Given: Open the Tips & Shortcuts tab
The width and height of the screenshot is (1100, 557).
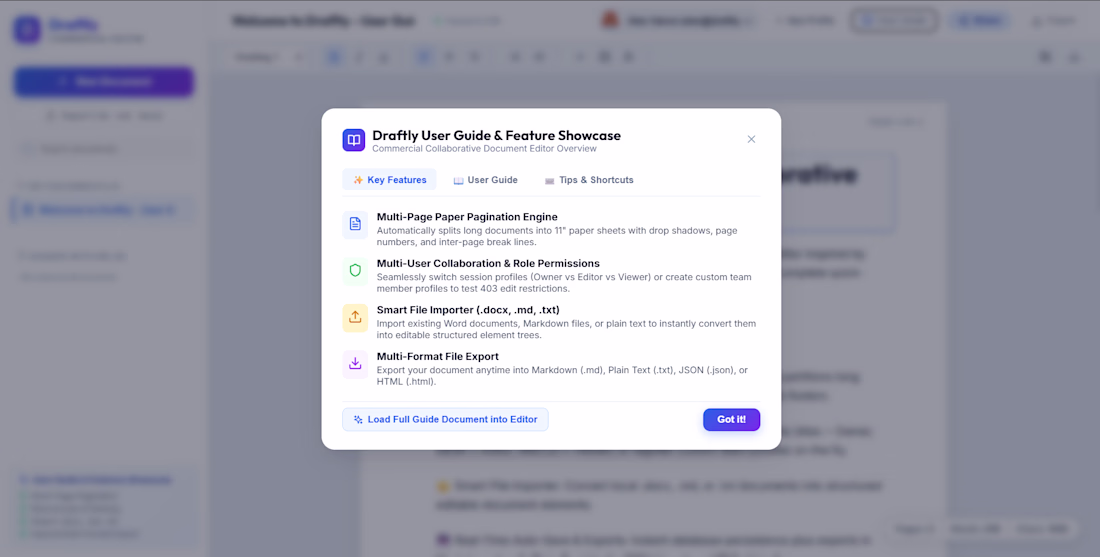Looking at the screenshot, I should [589, 180].
